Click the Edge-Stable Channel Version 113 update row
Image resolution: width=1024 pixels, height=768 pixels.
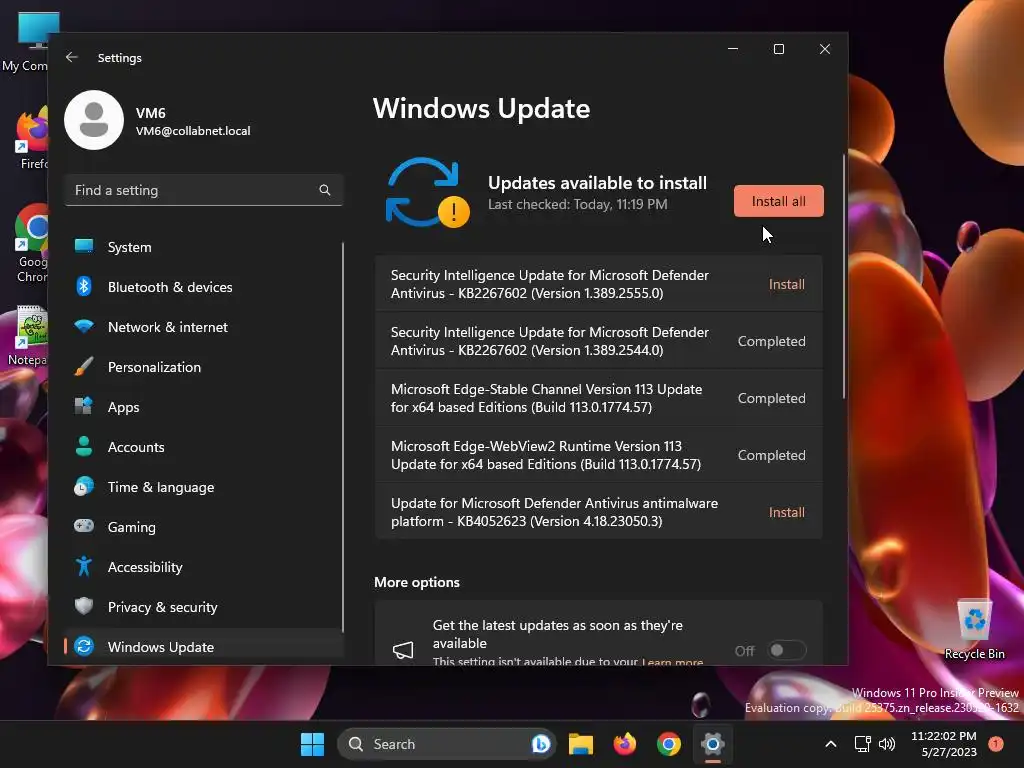tap(598, 398)
